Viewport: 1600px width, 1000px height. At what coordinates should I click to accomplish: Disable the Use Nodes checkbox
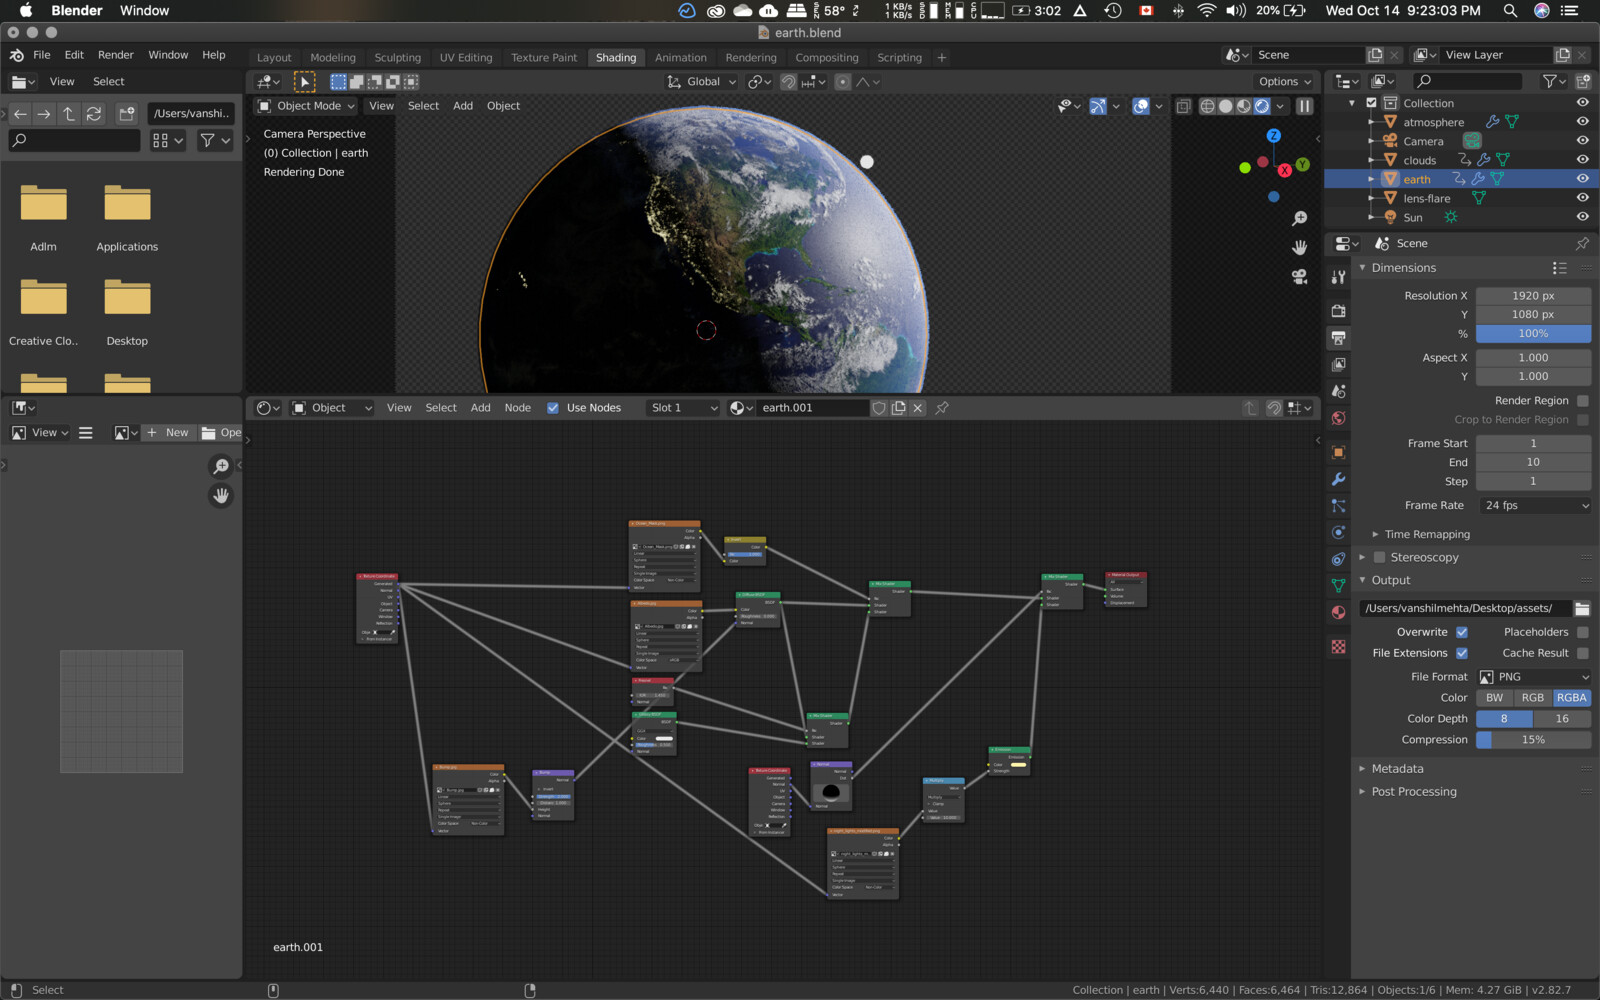(553, 408)
